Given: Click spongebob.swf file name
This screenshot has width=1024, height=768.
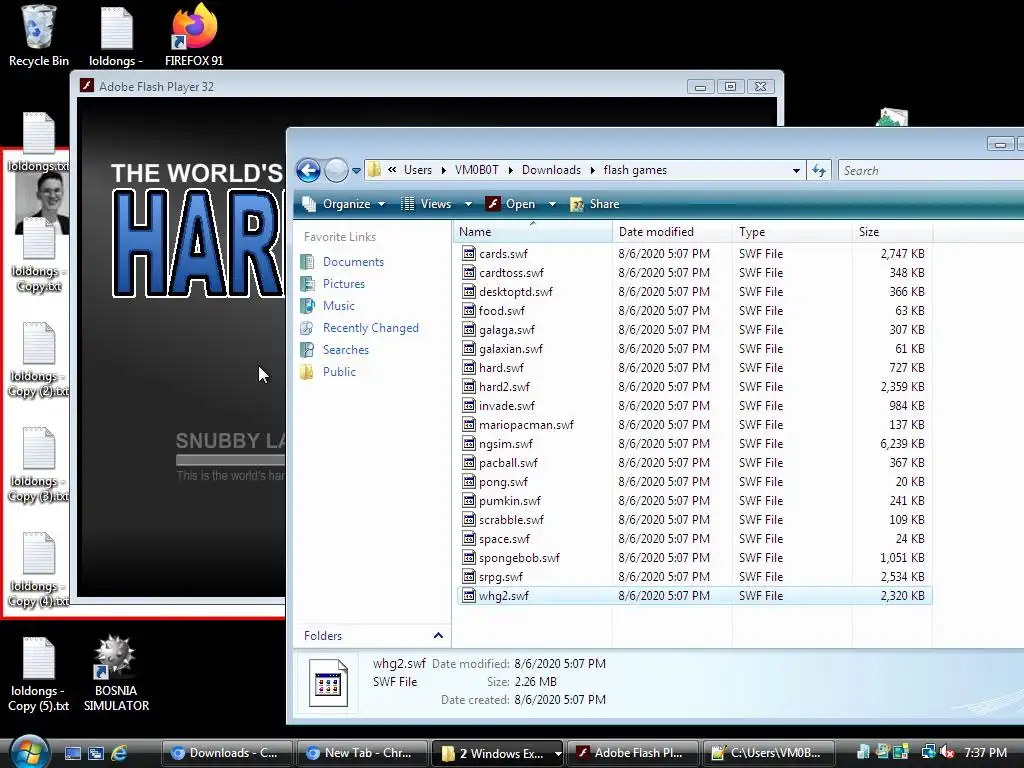Looking at the screenshot, I should coord(519,558).
